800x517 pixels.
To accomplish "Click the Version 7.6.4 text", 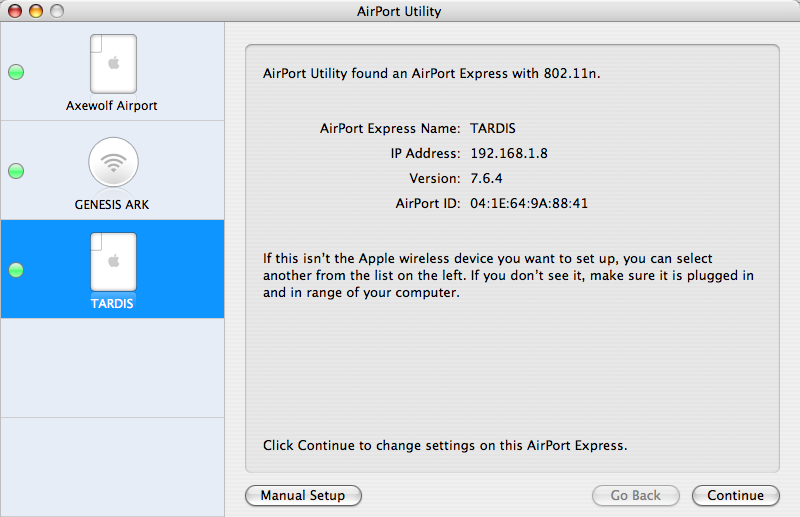I will (486, 178).
